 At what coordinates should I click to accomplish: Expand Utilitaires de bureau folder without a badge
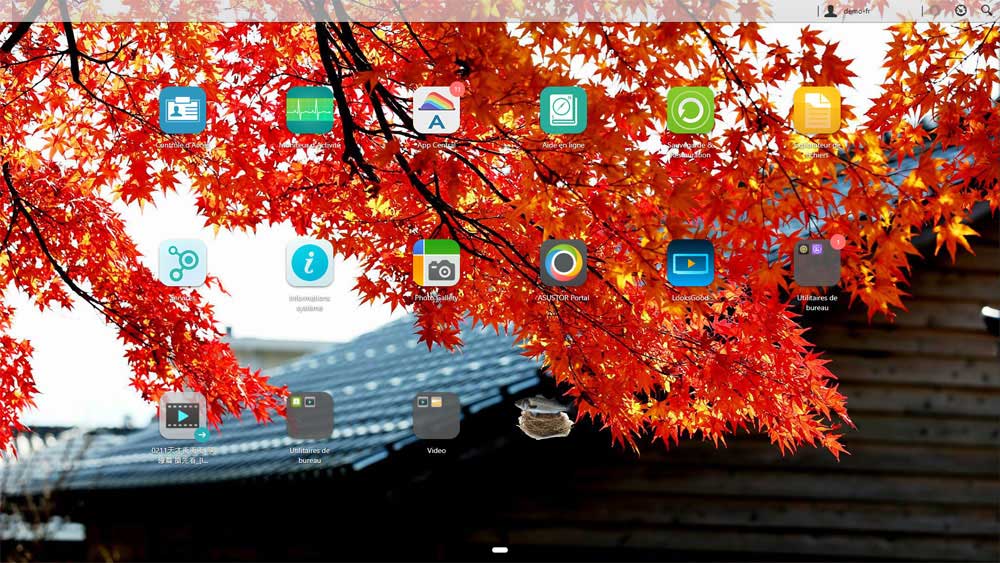[310, 416]
